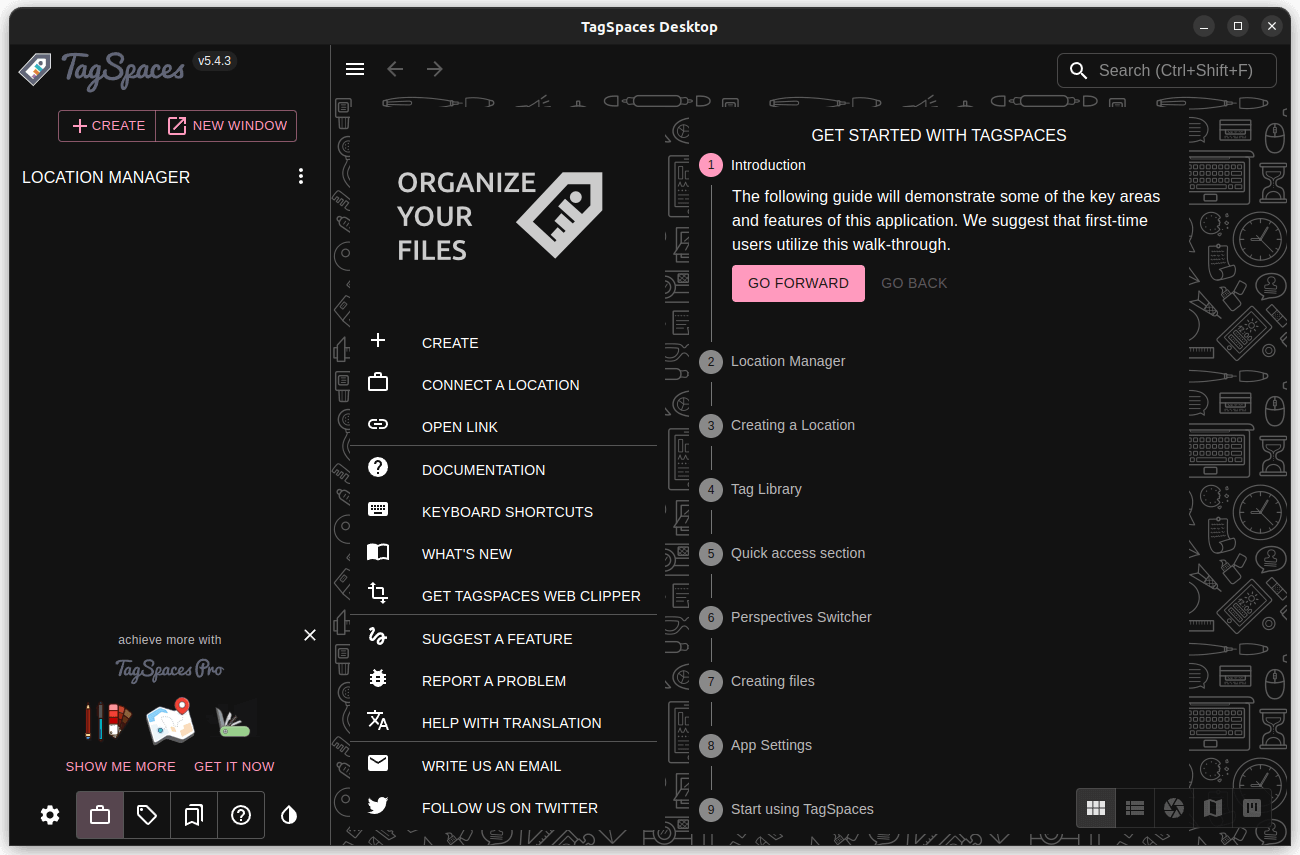Viewport: 1300px width, 855px height.
Task: Open the Help panel in the sidebar
Action: tap(241, 815)
